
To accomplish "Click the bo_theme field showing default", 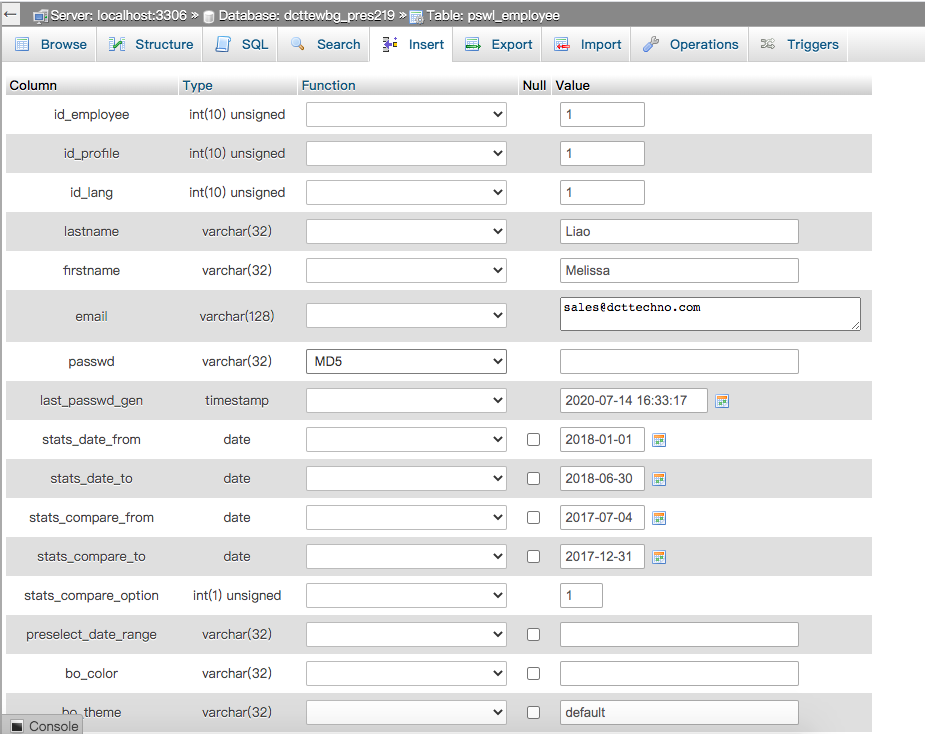I will [679, 712].
